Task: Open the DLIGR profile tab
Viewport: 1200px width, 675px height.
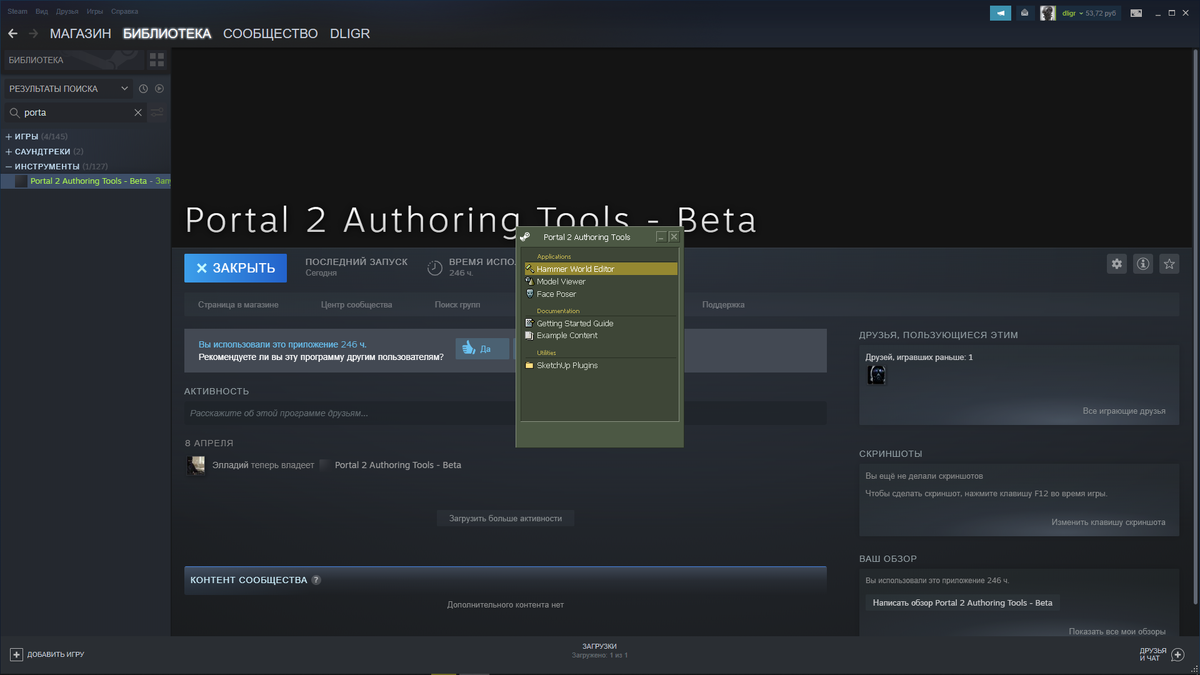Action: coord(350,33)
